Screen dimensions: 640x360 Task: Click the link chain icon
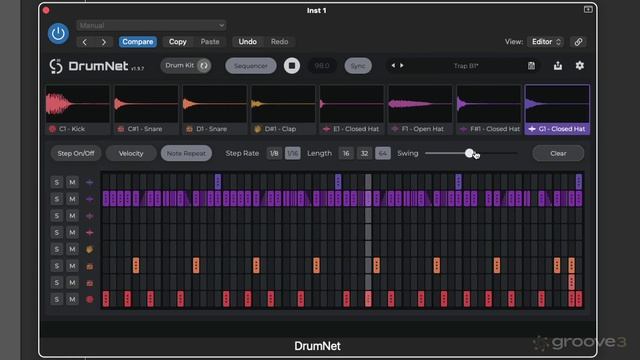(578, 42)
